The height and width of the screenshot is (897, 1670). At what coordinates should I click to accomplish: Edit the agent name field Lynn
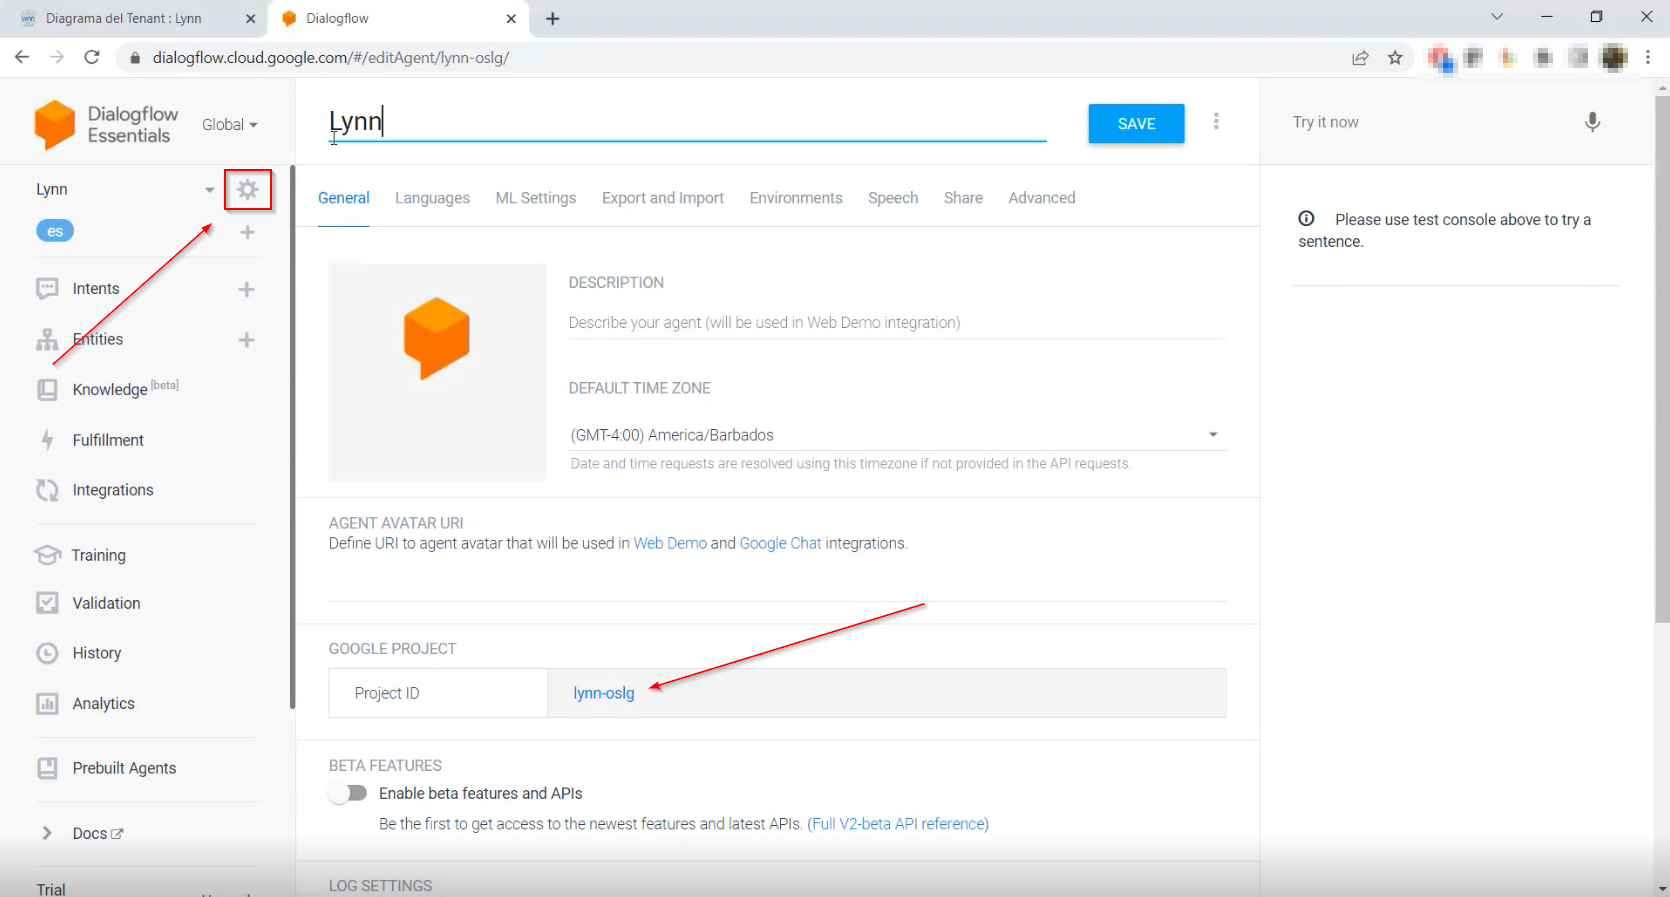pyautogui.click(x=687, y=122)
